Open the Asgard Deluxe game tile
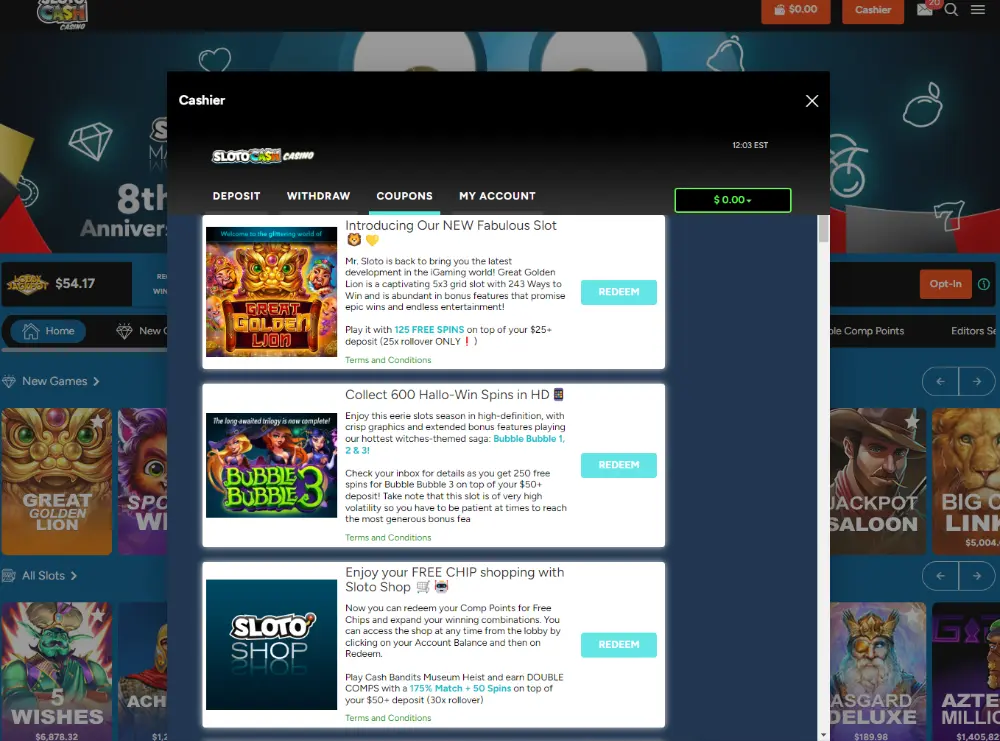This screenshot has width=1000, height=741. [x=878, y=671]
